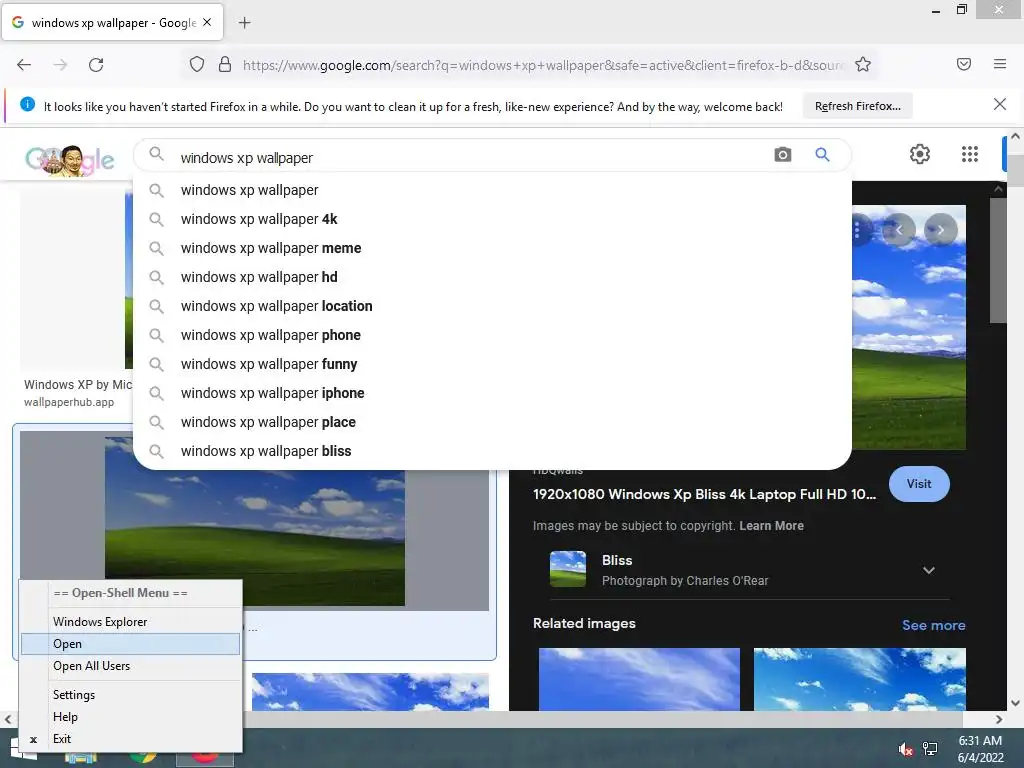
Task: Open the shield tracking protection icon
Action: (x=197, y=65)
